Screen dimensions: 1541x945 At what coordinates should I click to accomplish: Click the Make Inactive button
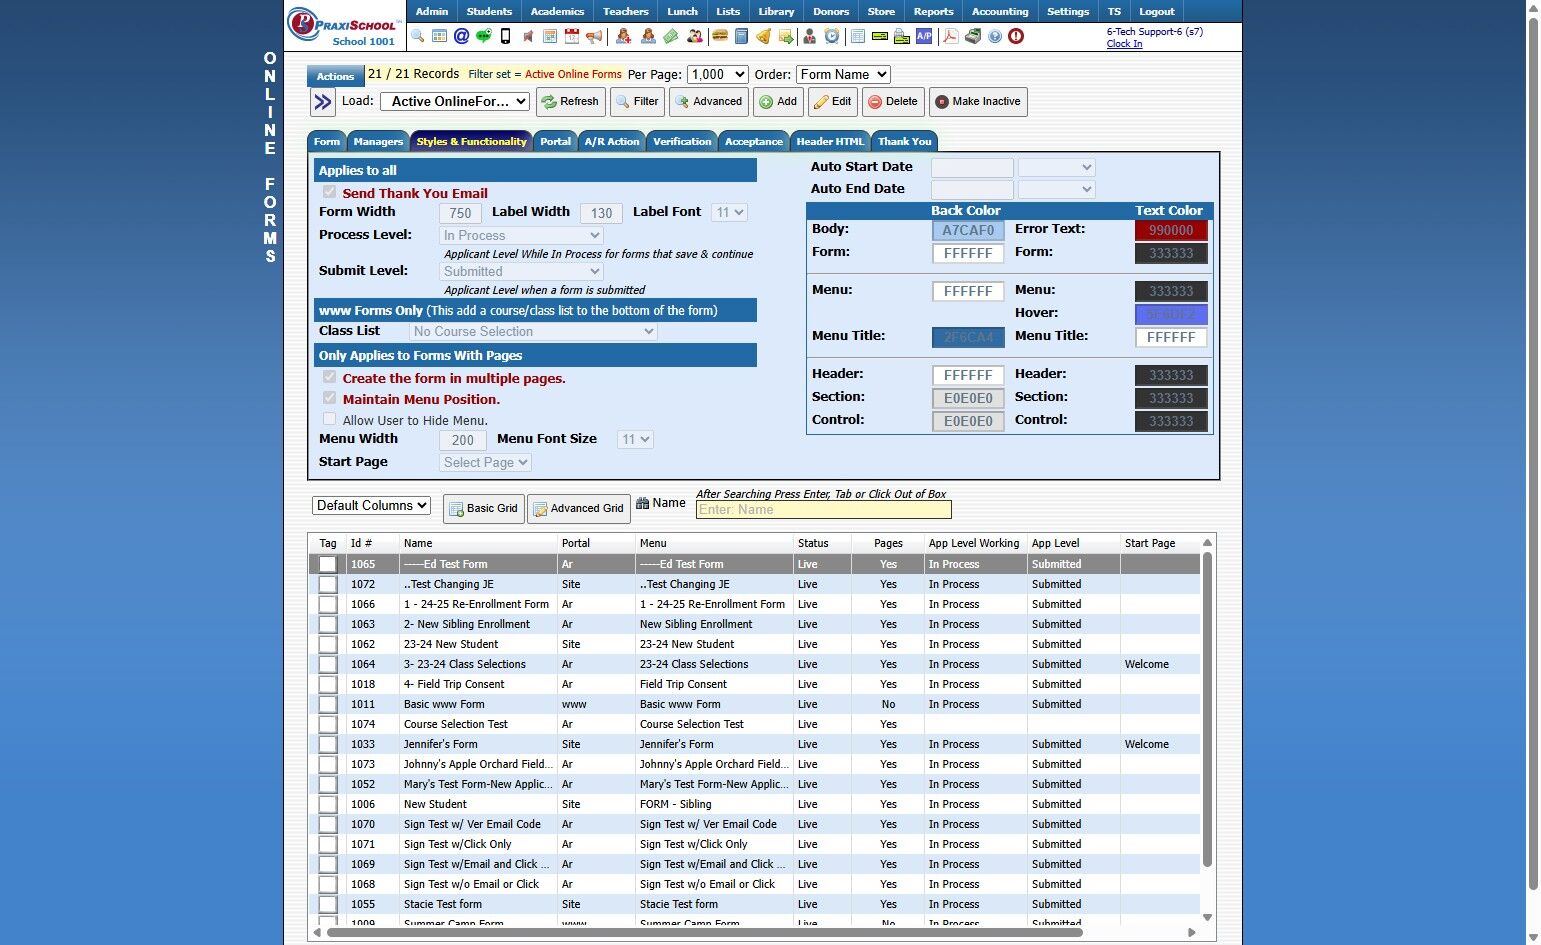(978, 102)
